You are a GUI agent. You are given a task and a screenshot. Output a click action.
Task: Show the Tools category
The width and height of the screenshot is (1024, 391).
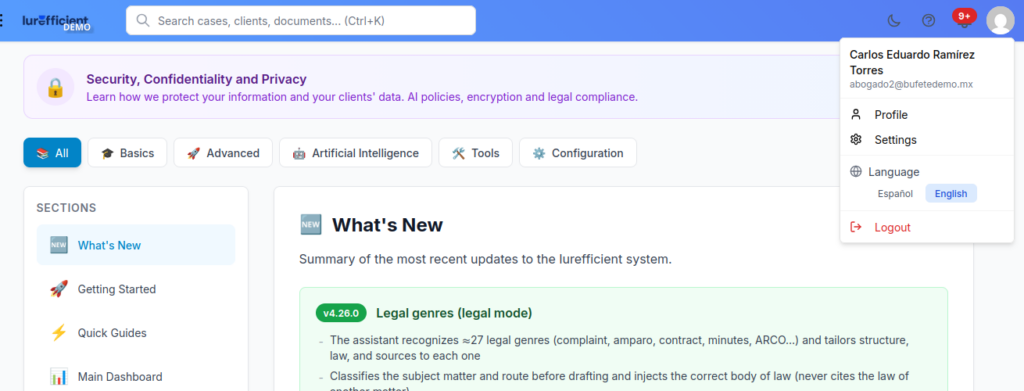click(475, 153)
